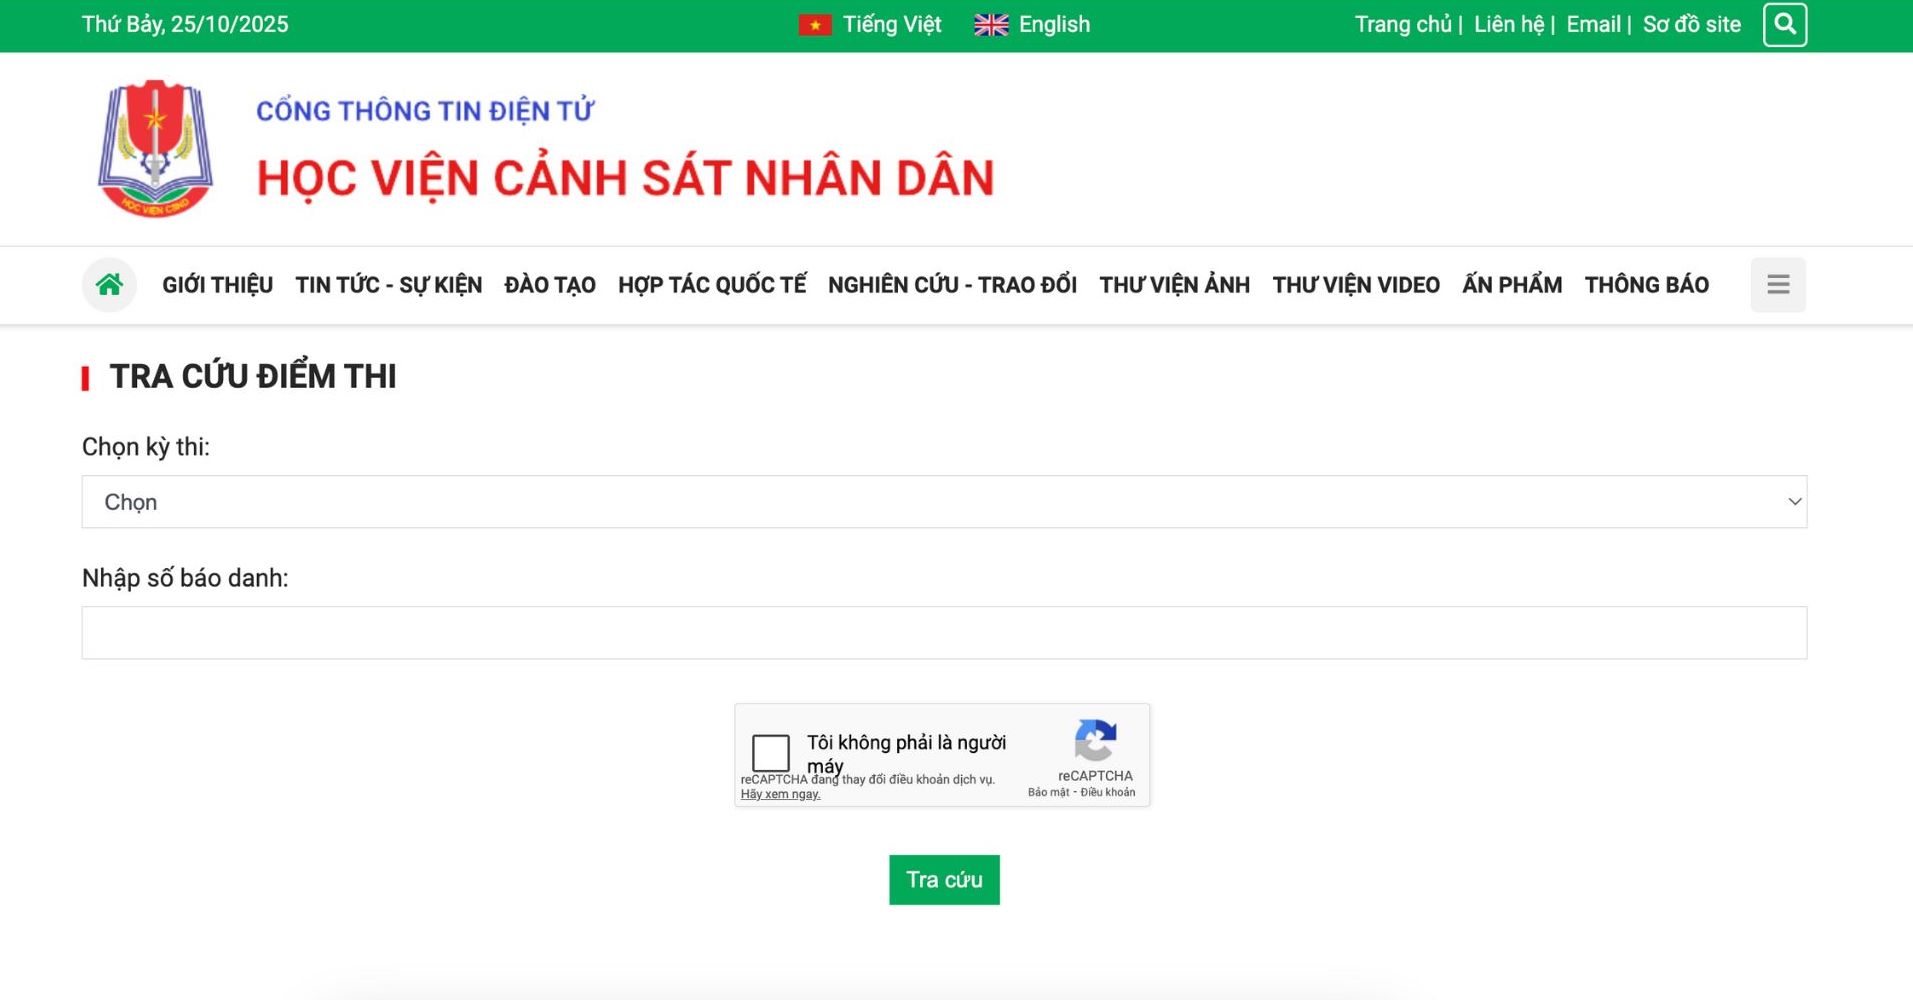Select the THÔNG BÁO menu item

click(x=1646, y=285)
